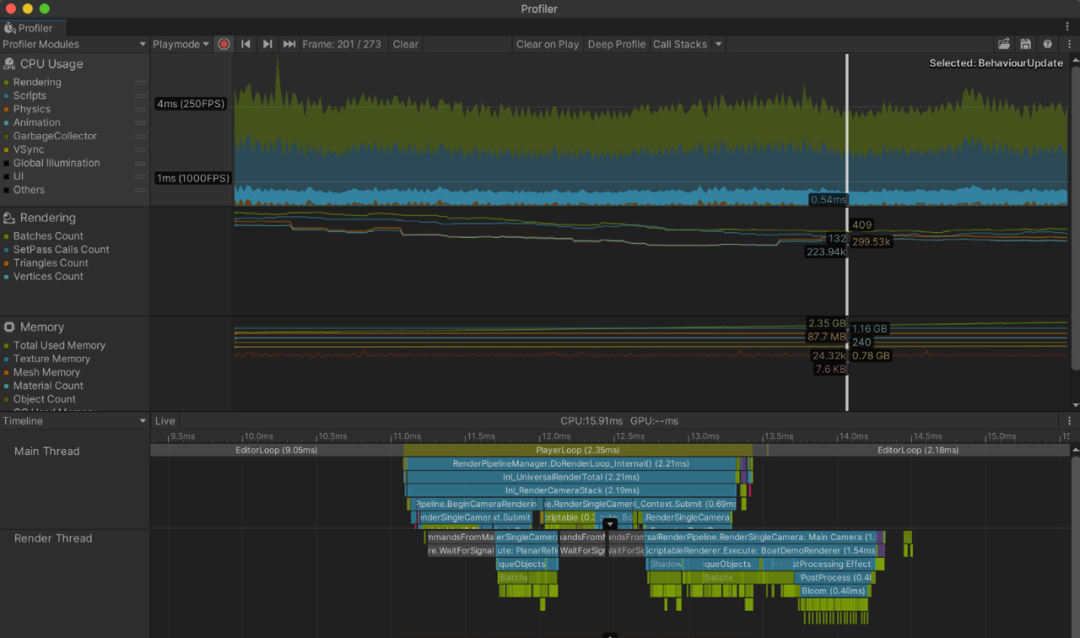
Task: Select the EditorLoop (2.18ms) sample
Action: [x=918, y=450]
